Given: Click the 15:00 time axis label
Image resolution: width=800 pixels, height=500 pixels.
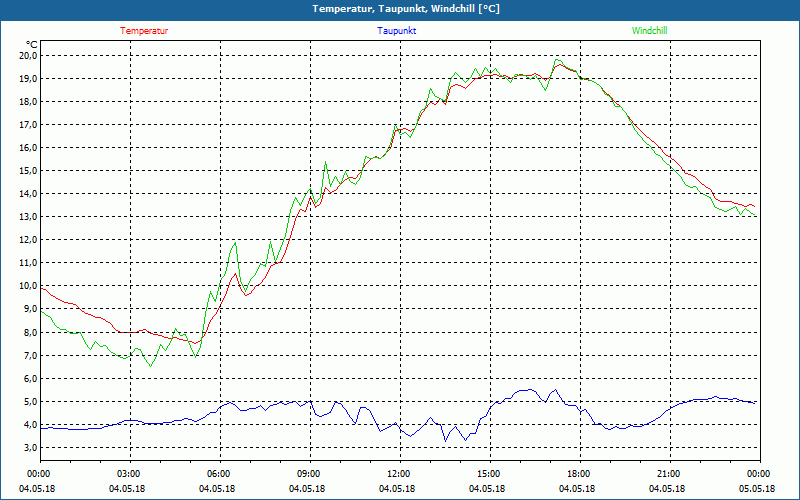Looking at the screenshot, I should (x=487, y=474).
